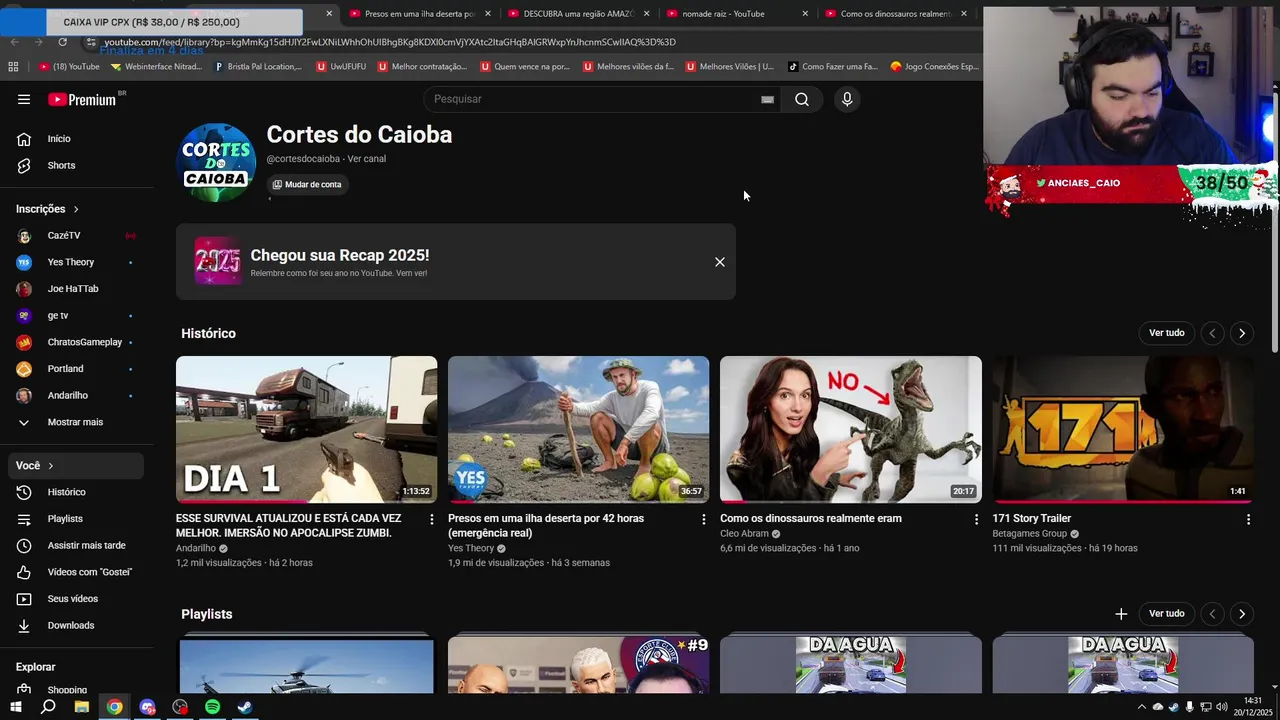This screenshot has width=1280, height=720.
Task: Open Assistir mais tarde in sidebar
Action: pos(87,545)
